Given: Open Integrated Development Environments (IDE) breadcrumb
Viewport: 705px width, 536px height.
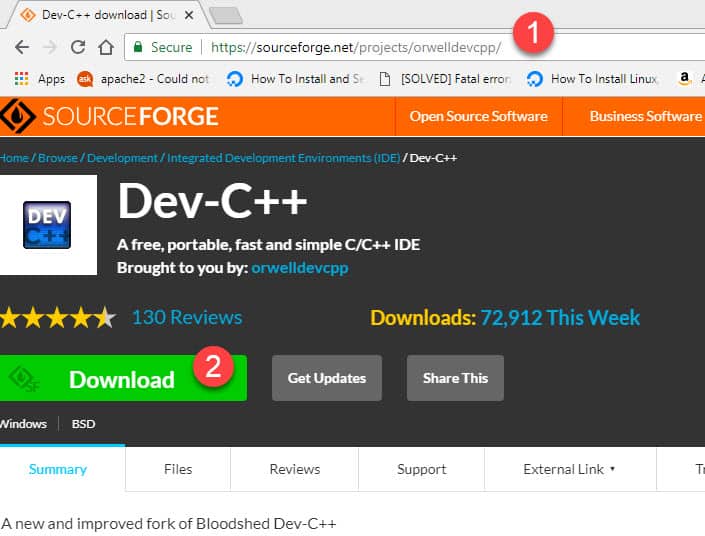Looking at the screenshot, I should (x=283, y=158).
